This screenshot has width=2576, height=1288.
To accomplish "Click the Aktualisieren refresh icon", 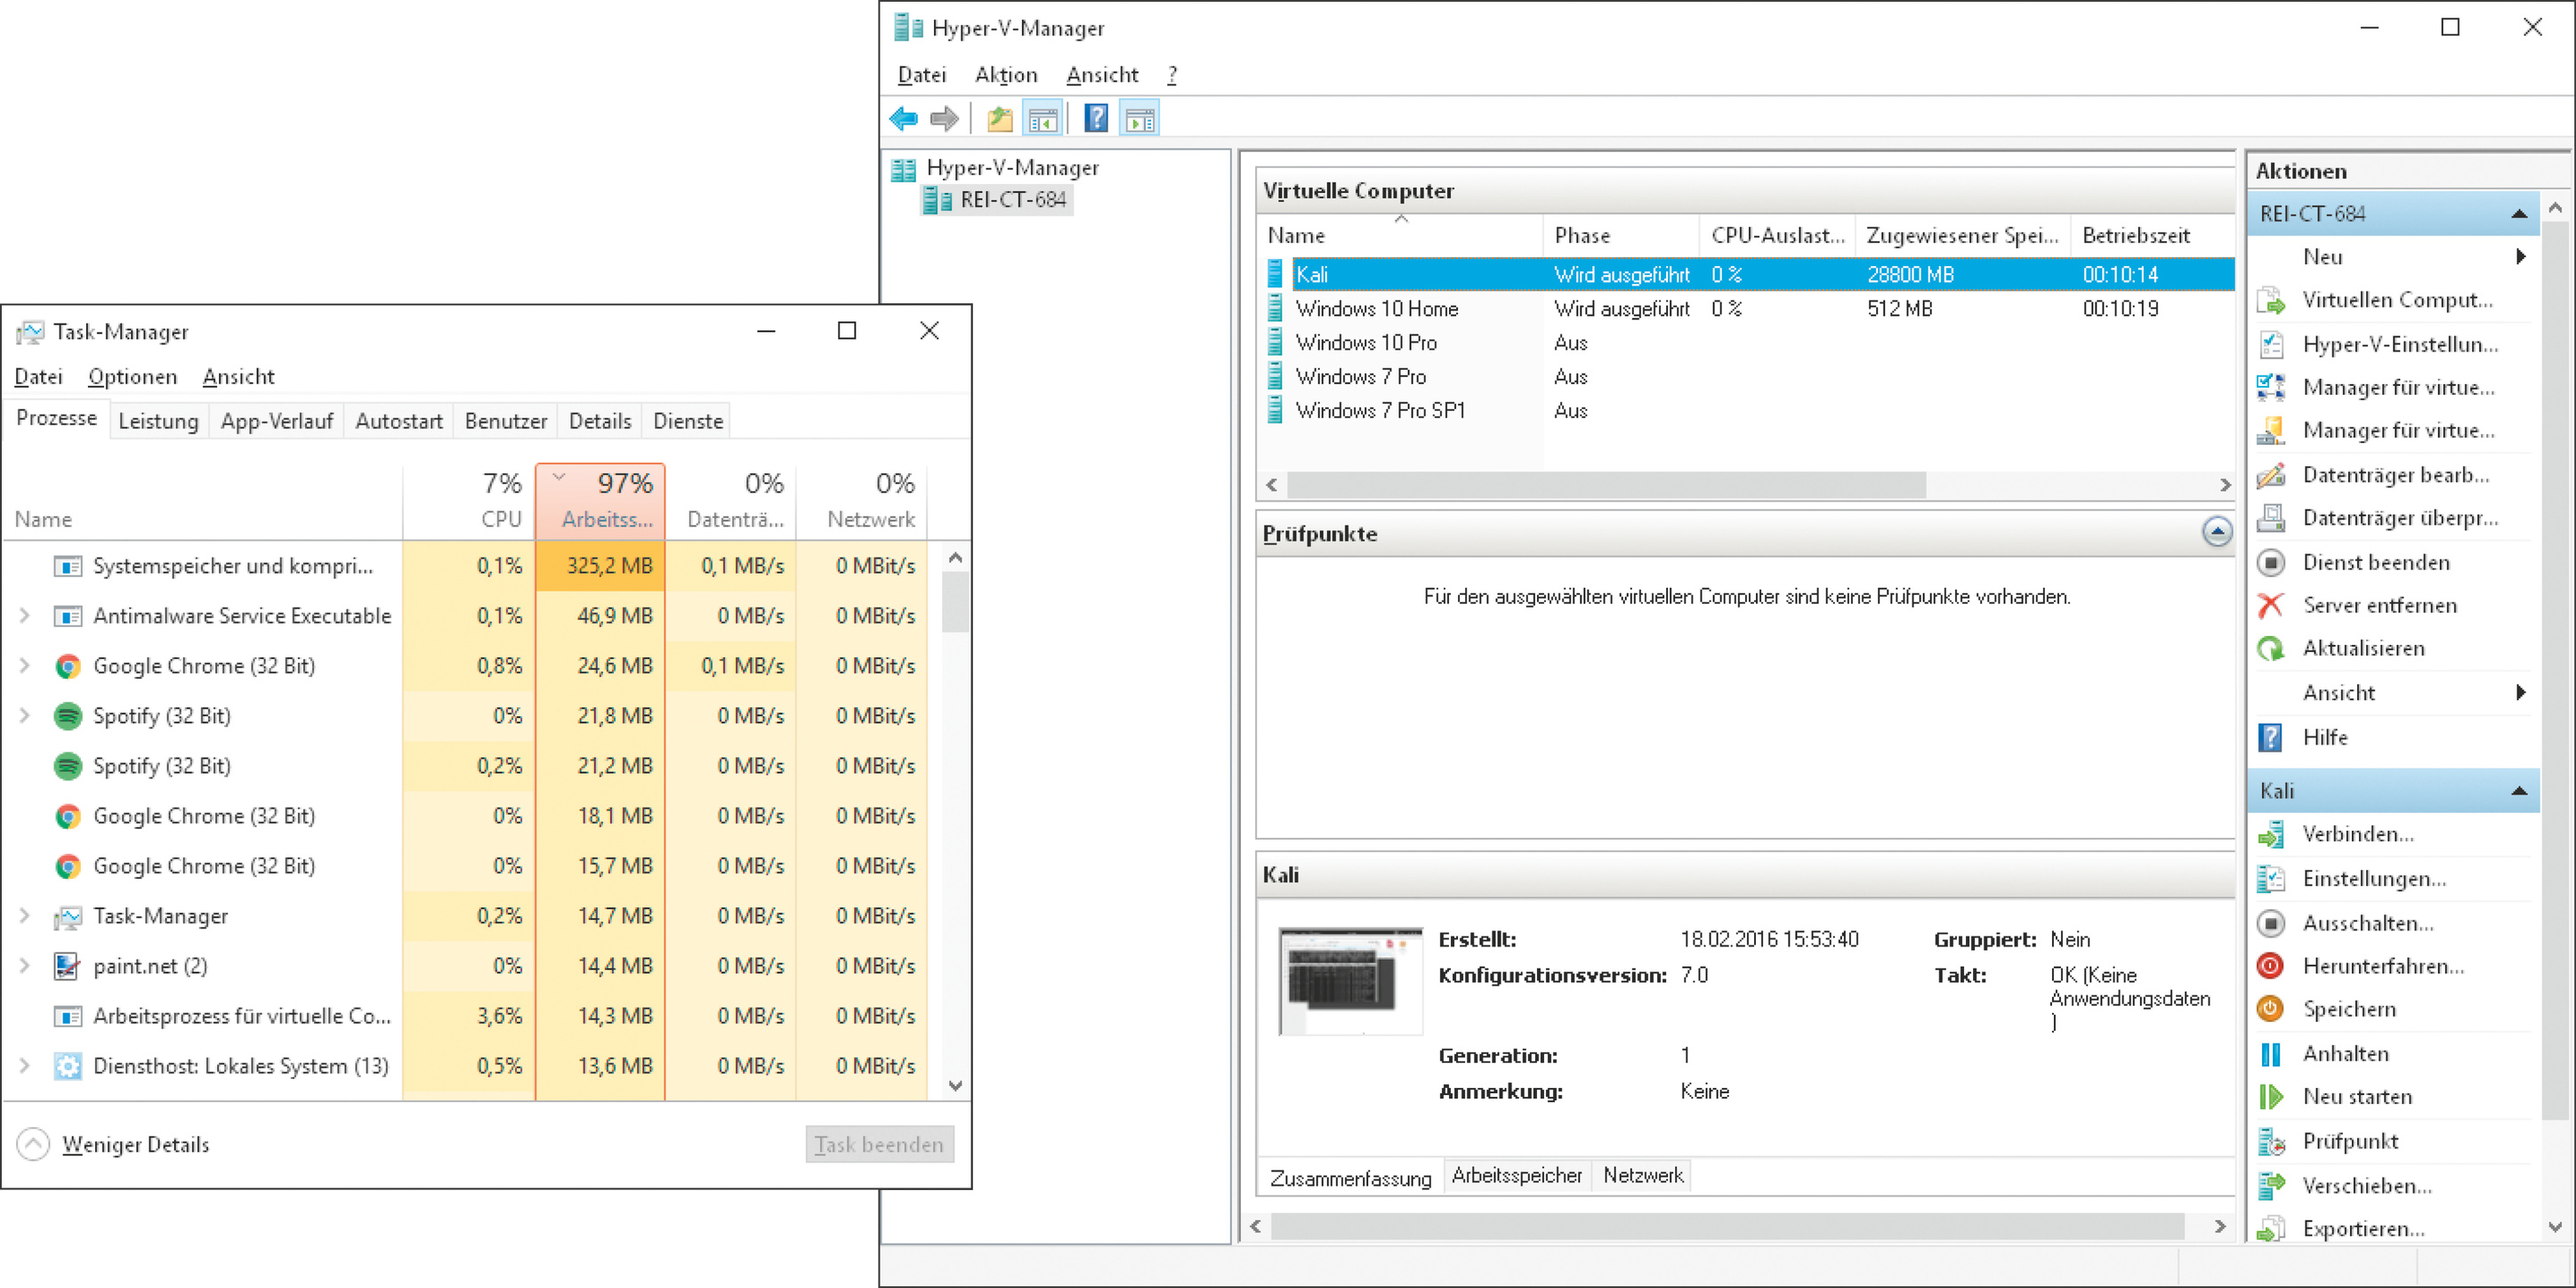I will coord(2270,649).
